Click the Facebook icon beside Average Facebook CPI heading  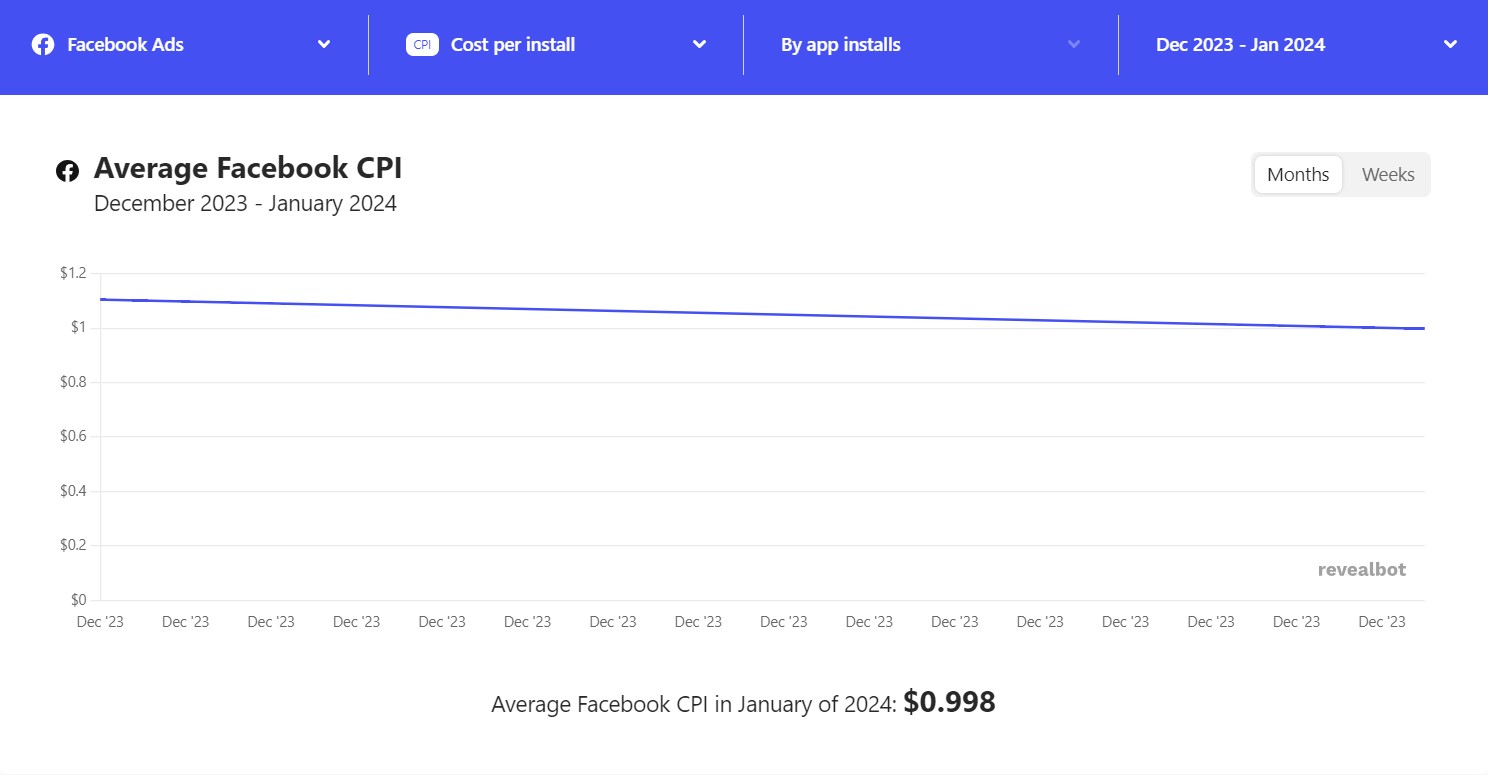(x=67, y=170)
